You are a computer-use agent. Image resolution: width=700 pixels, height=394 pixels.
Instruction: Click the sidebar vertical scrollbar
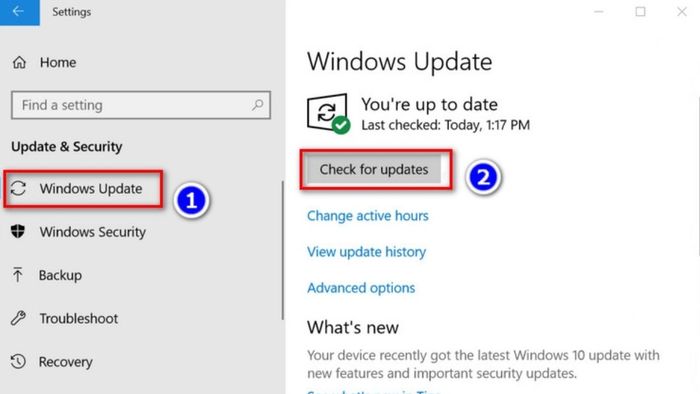tap(283, 250)
